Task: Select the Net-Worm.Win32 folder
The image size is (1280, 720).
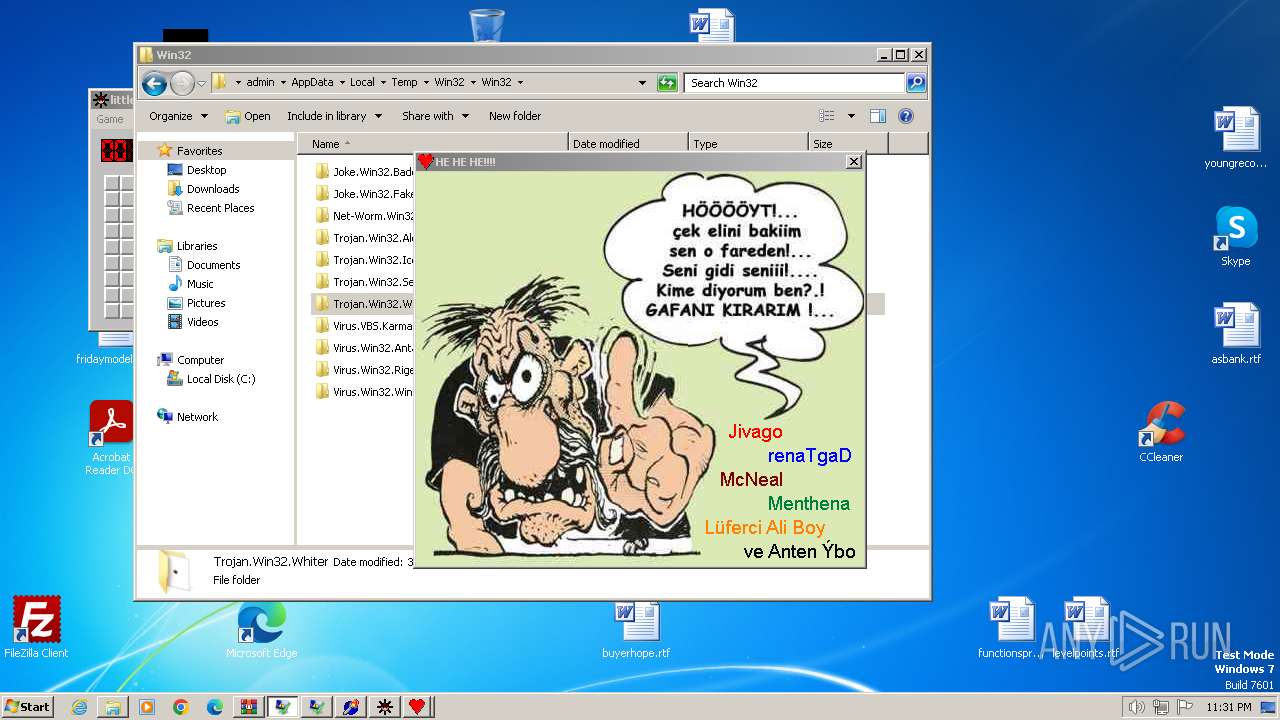Action: click(x=364, y=216)
